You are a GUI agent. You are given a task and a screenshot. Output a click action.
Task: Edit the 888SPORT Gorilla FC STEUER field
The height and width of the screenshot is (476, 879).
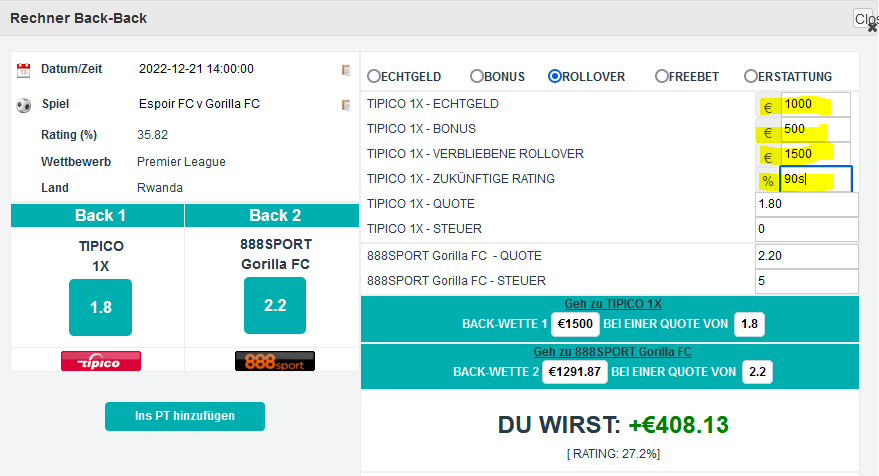point(807,281)
